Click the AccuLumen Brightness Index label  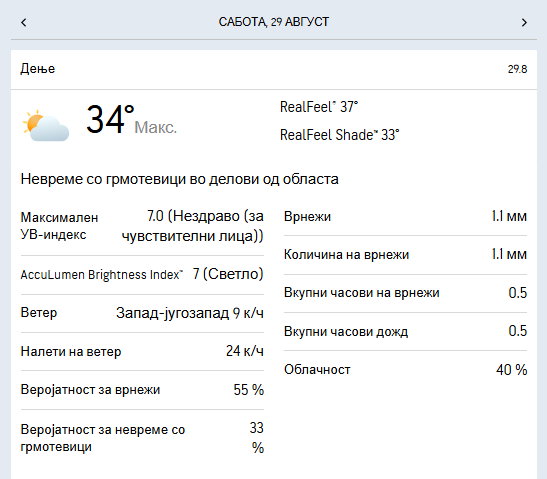click(102, 275)
